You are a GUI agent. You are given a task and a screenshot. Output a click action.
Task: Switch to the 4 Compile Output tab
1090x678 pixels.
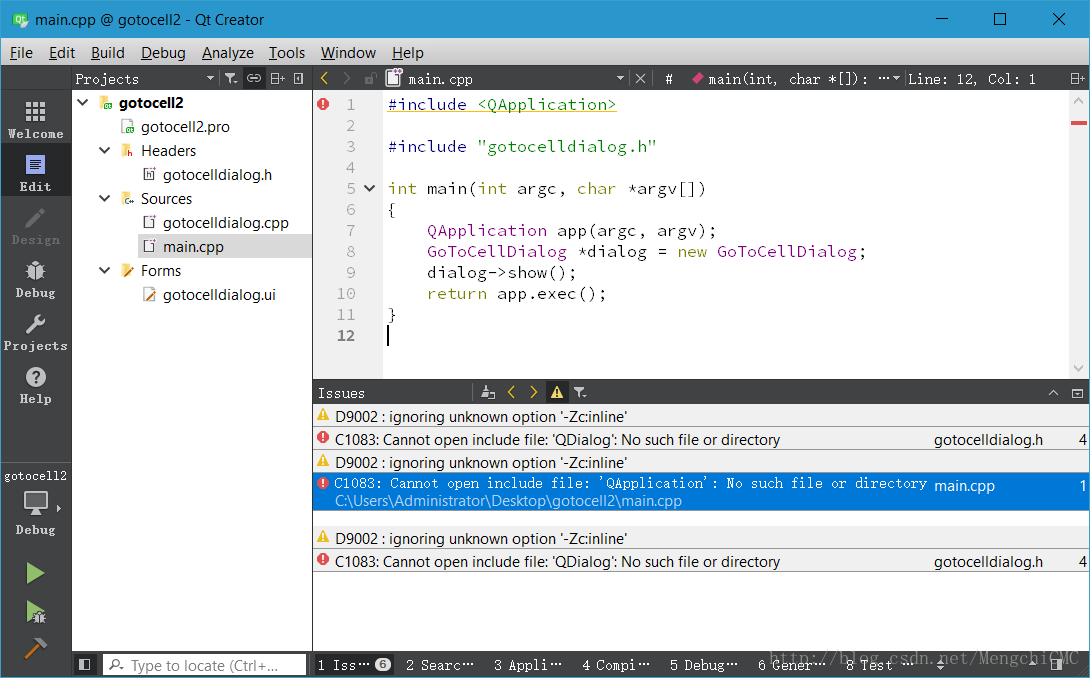[615, 665]
